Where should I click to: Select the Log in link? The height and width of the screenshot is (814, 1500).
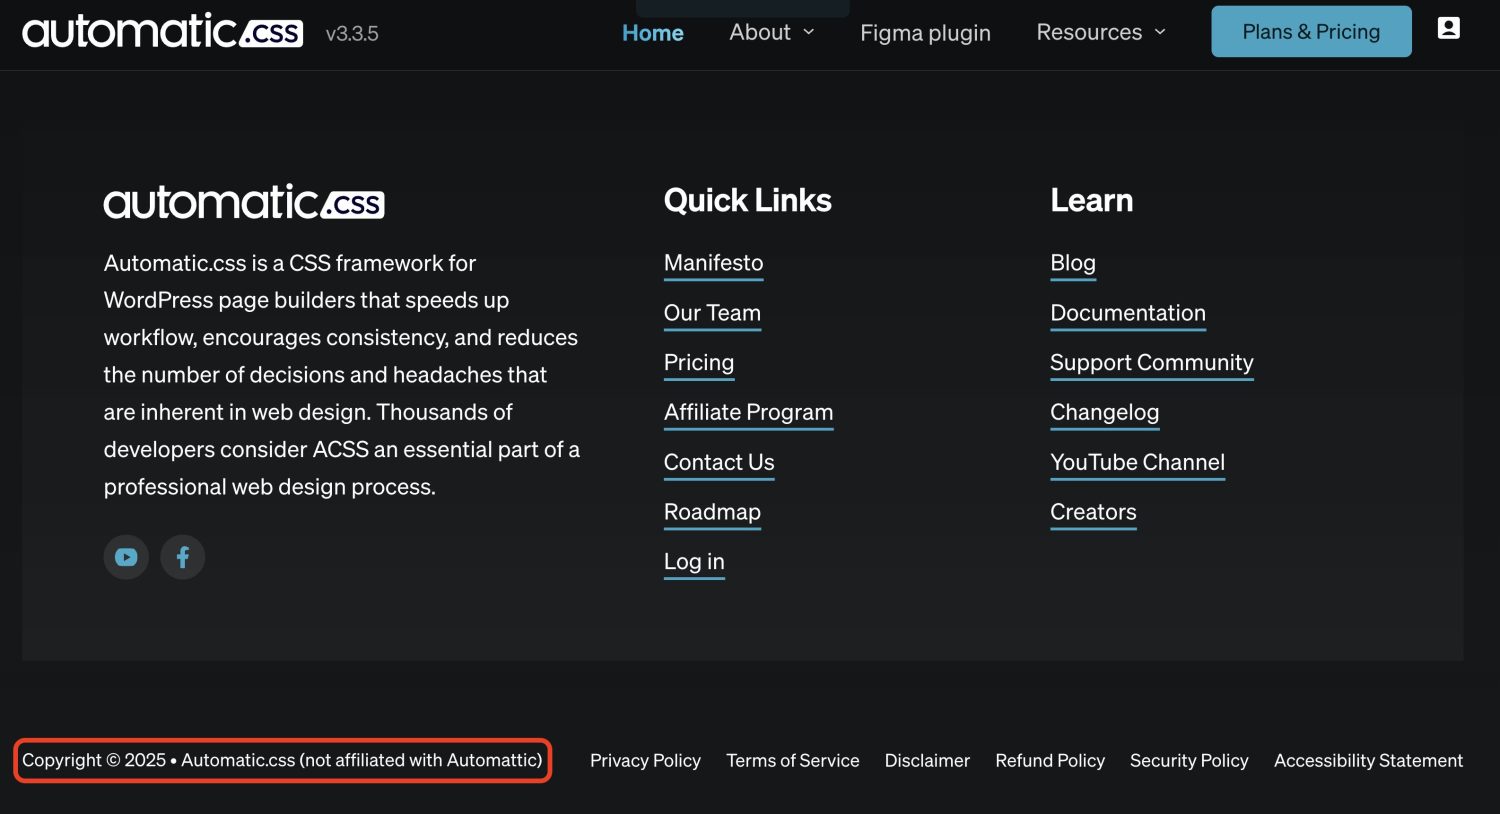point(694,562)
